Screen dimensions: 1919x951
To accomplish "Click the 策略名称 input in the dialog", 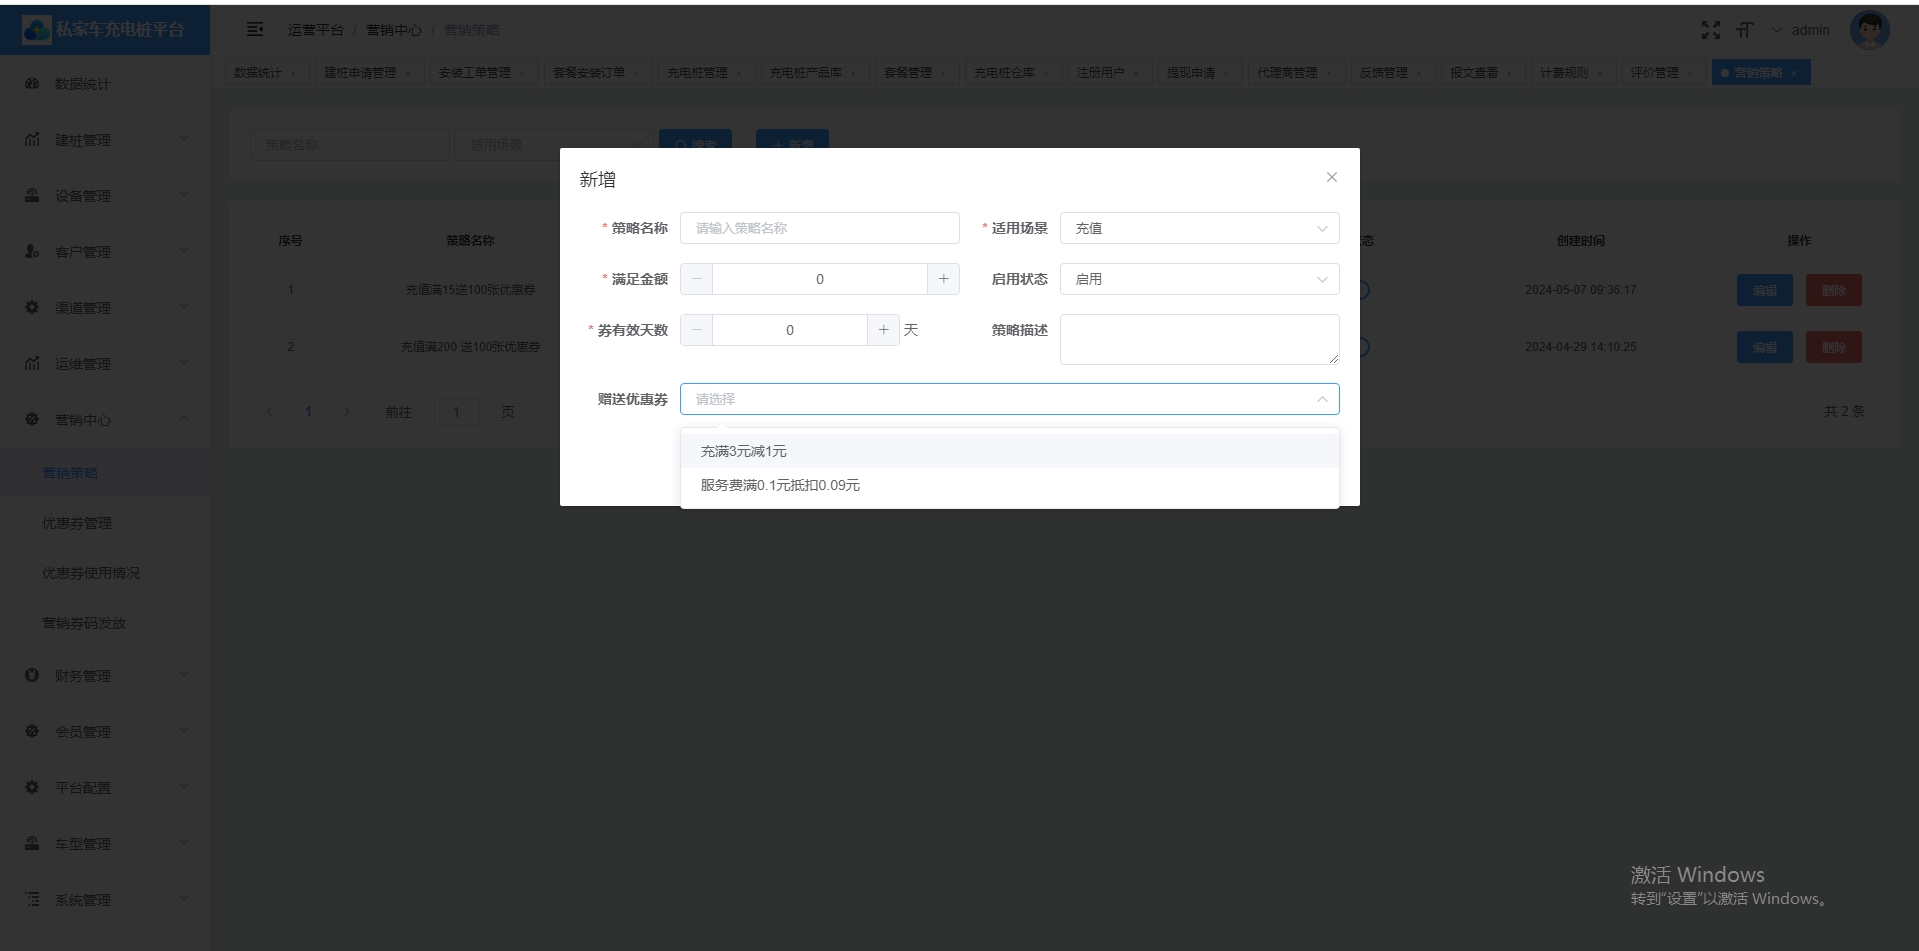I will point(819,228).
